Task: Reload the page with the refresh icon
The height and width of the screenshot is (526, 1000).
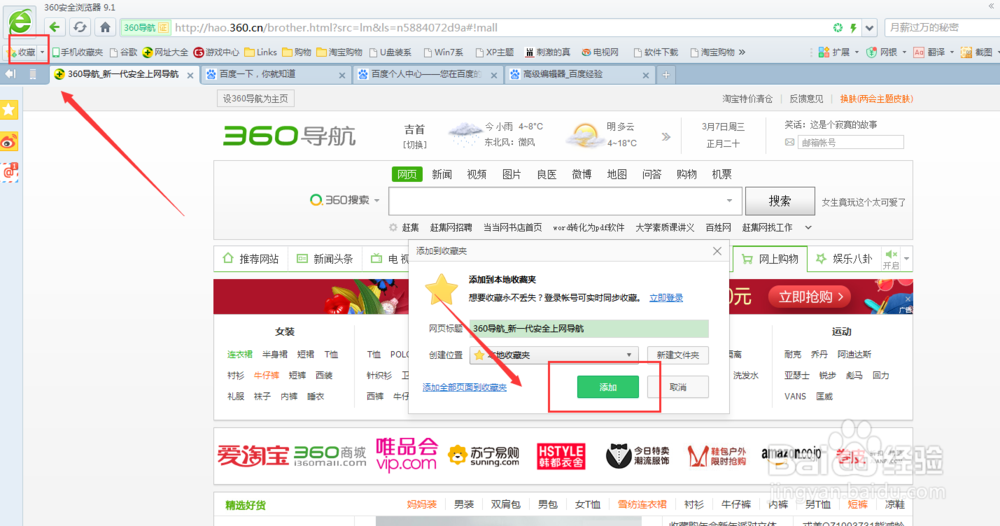Action: pyautogui.click(x=80, y=27)
